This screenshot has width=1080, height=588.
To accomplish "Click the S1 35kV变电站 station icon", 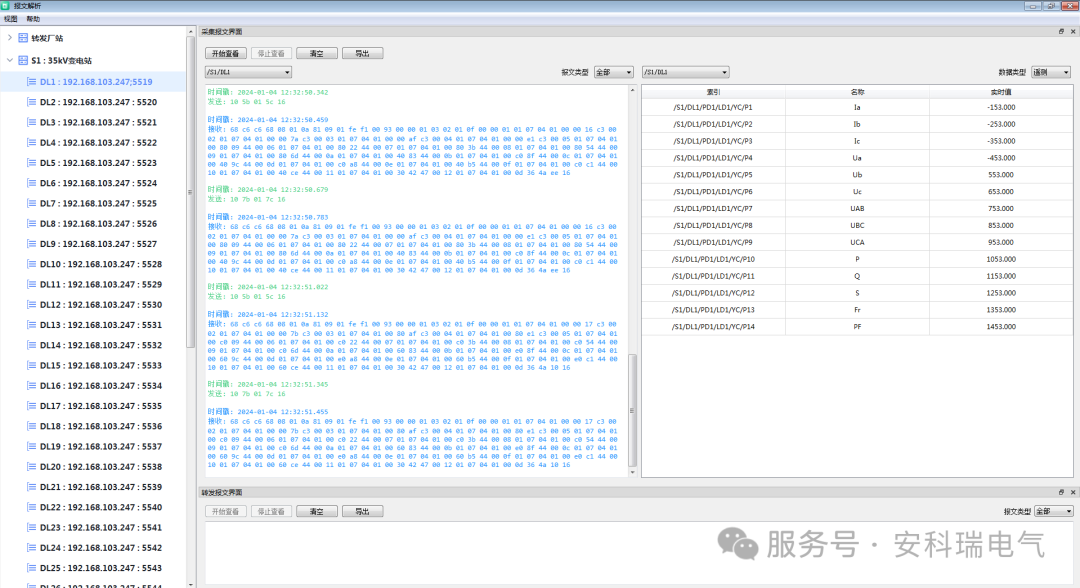I will [24, 60].
